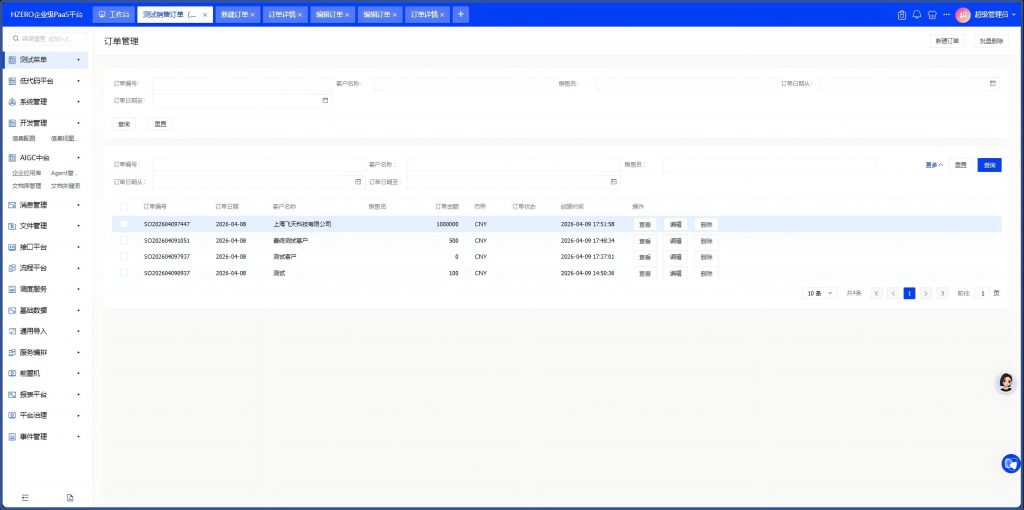Add a new tab with plus icon
The width and height of the screenshot is (1024, 510).
tap(460, 15)
